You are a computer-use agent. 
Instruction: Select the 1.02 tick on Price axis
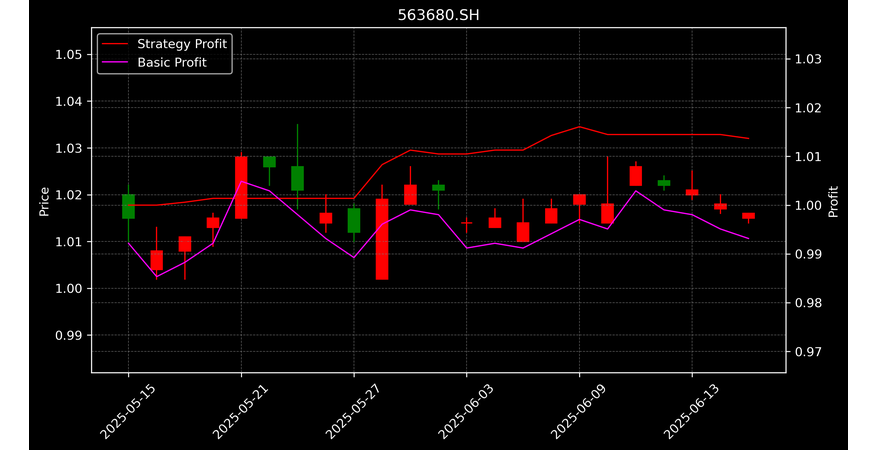(69, 195)
